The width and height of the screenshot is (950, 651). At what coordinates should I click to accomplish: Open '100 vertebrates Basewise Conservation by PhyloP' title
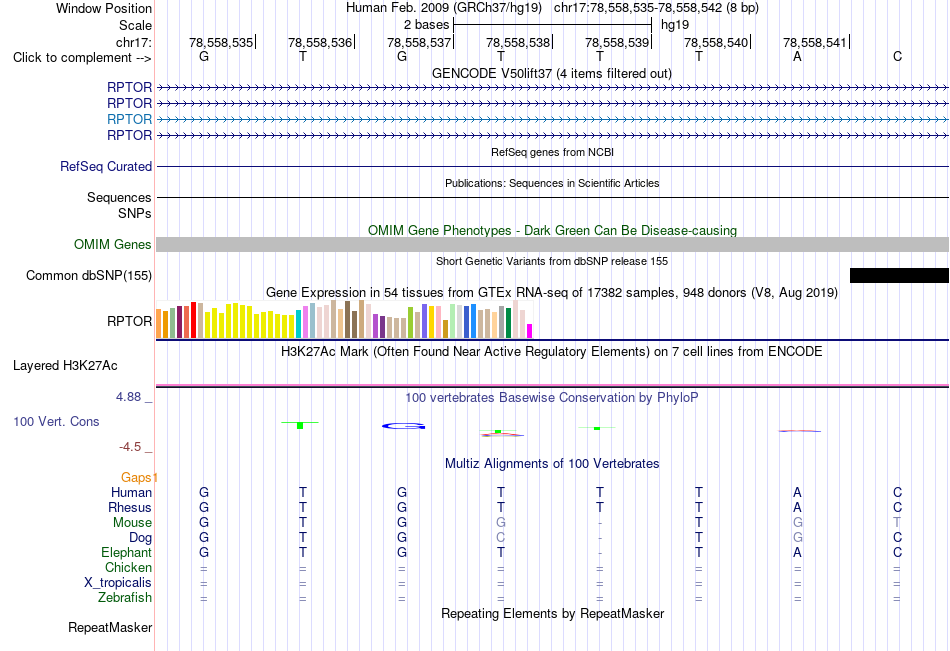click(551, 398)
